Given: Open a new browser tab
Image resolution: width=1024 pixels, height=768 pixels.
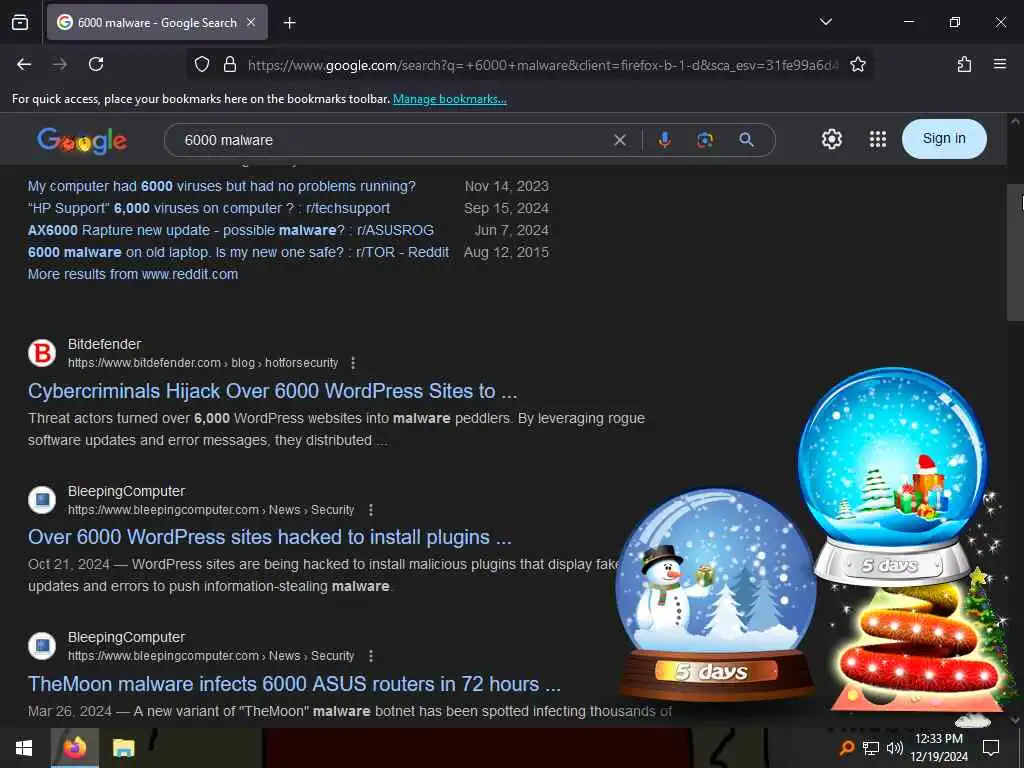Looking at the screenshot, I should (x=289, y=23).
